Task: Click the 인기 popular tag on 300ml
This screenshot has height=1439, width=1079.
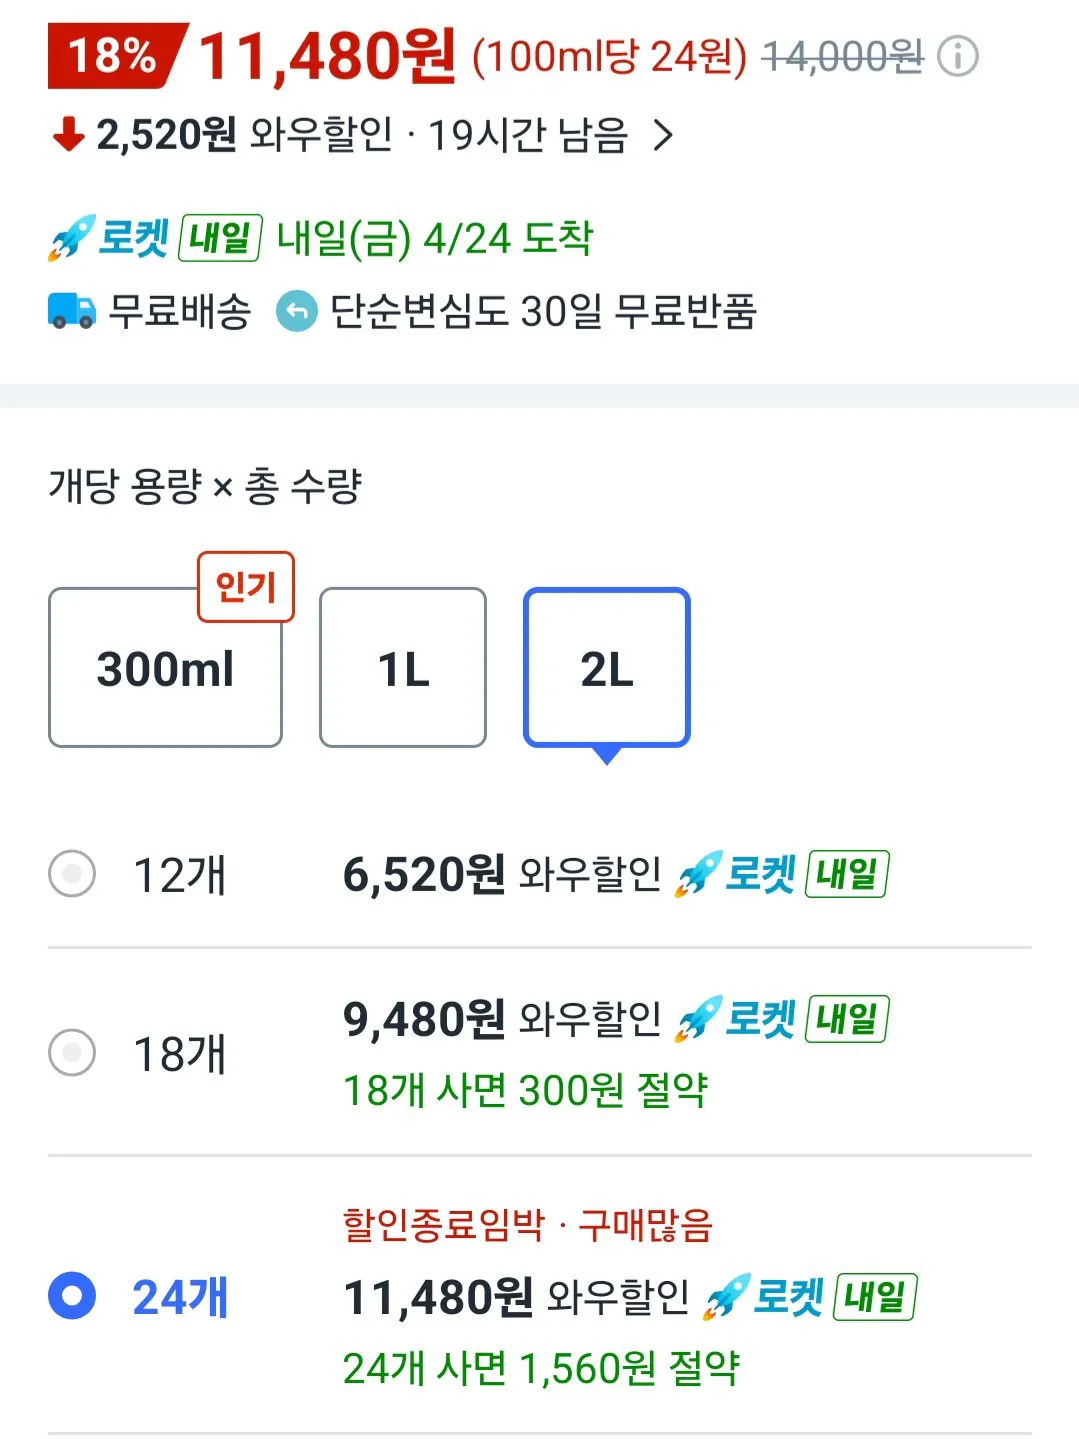Action: click(x=246, y=586)
